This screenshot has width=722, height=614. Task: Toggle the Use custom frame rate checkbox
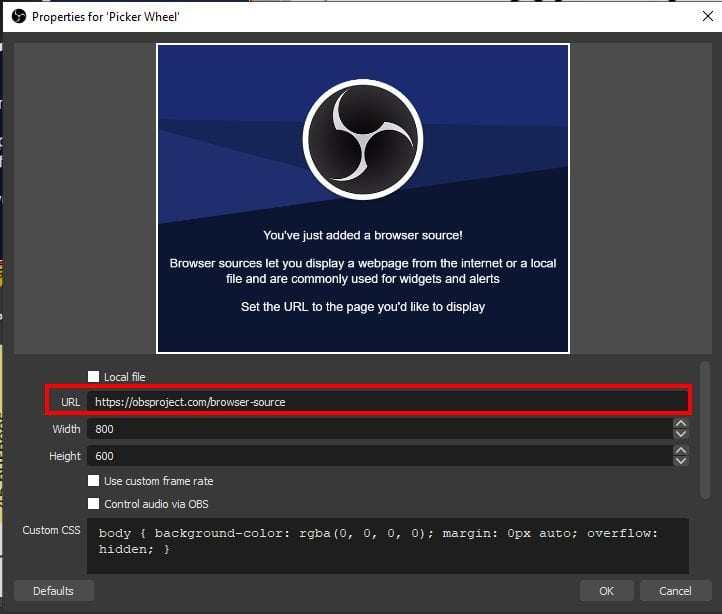94,481
